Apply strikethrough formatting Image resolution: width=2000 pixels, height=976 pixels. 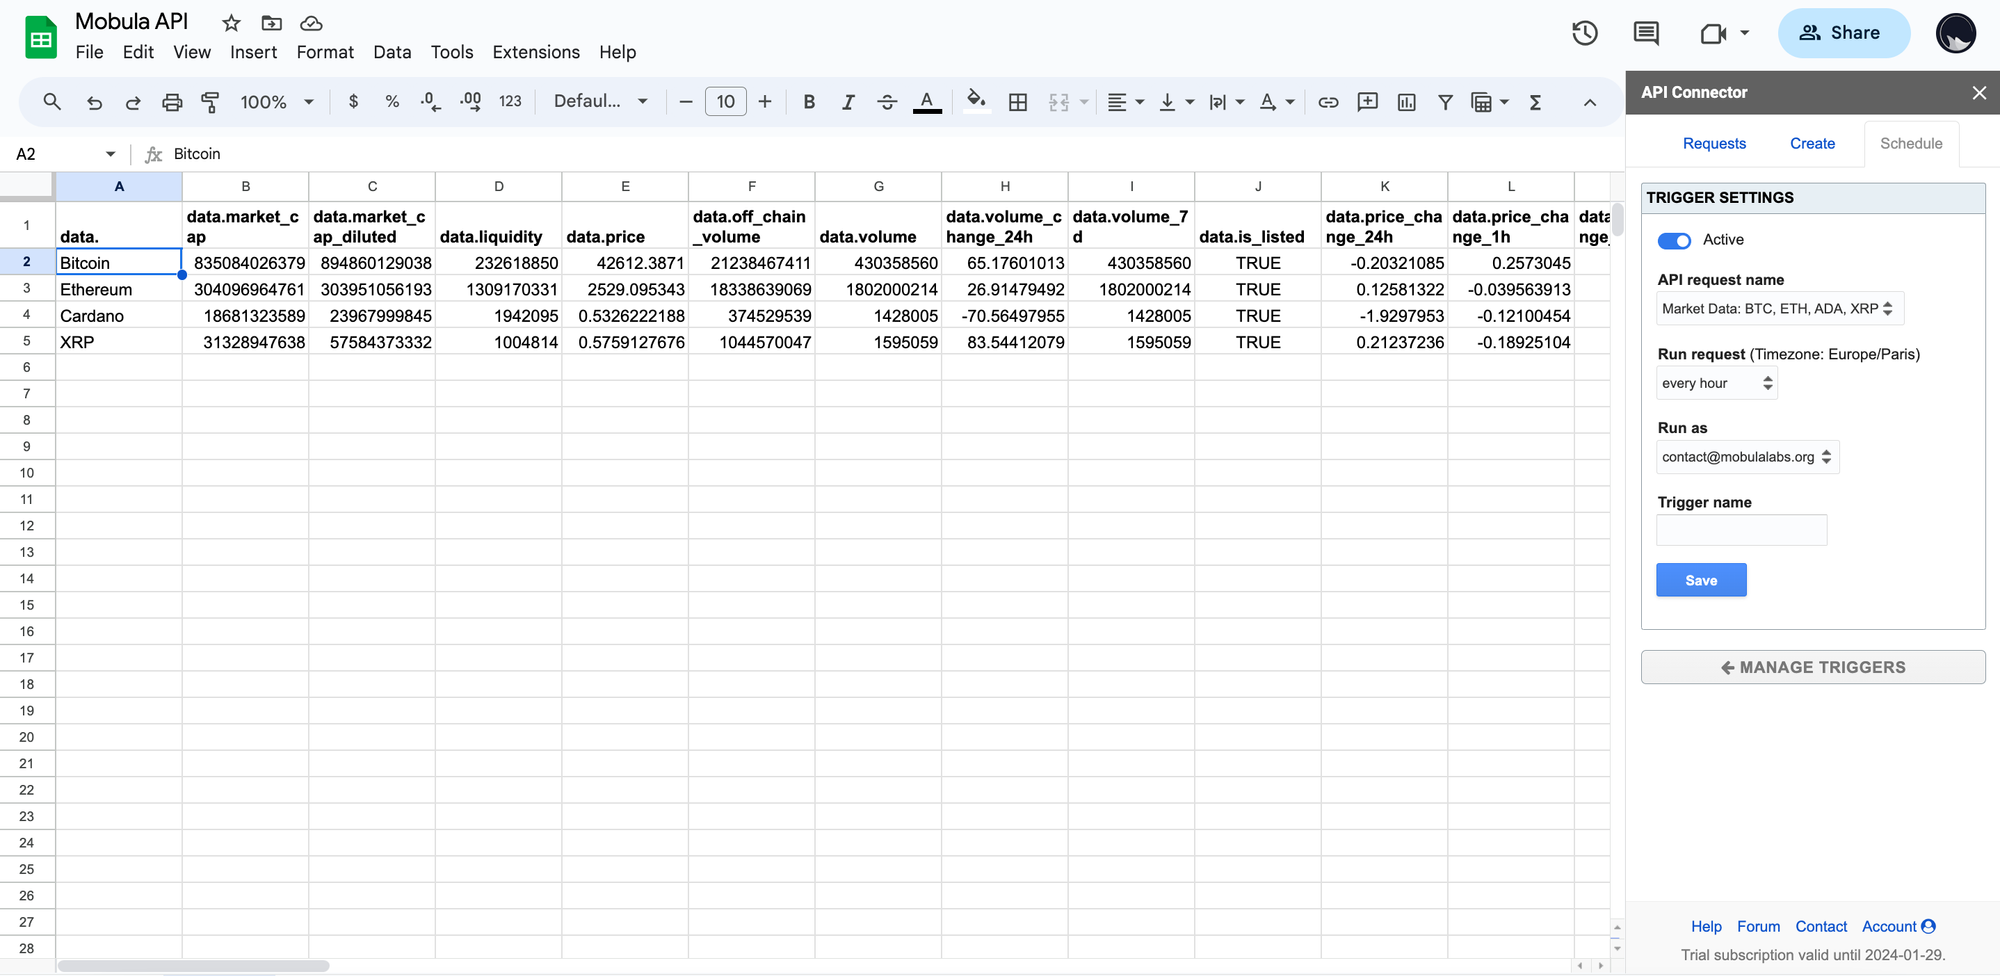pos(887,101)
